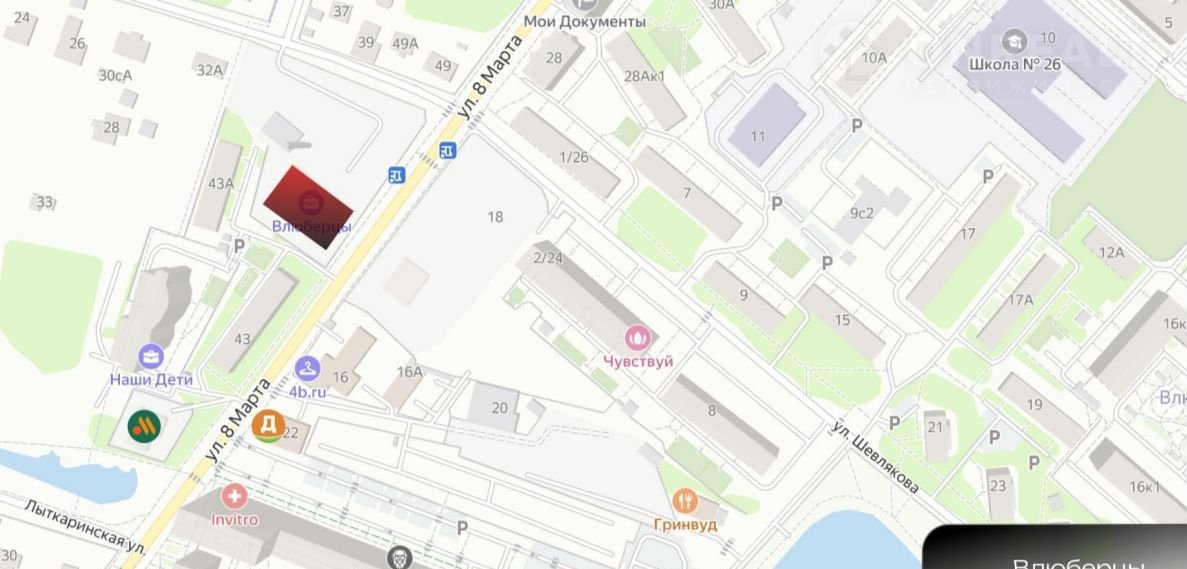Screen dimensions: 1187x569
Task: Click the orange Дикси store icon
Action: pyautogui.click(x=268, y=426)
